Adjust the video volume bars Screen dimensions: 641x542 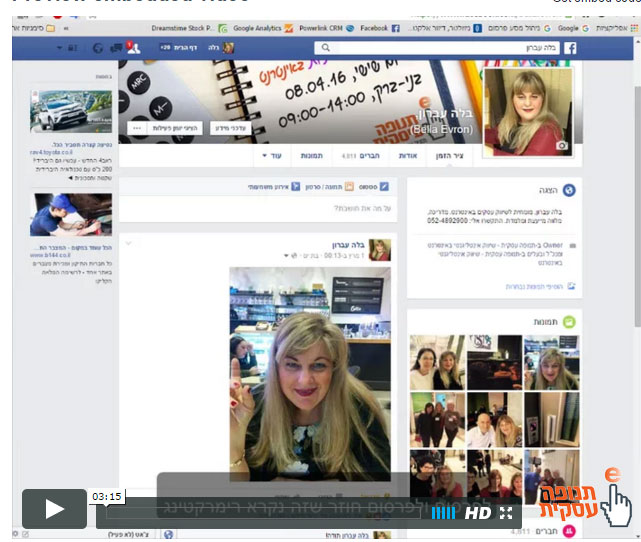pyautogui.click(x=443, y=513)
